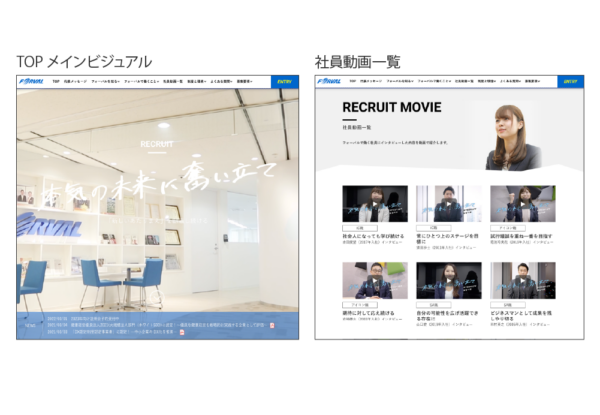Click the category tag under 期待に対して応え続ける
Screen dimensions: 600x415
tap(360, 305)
